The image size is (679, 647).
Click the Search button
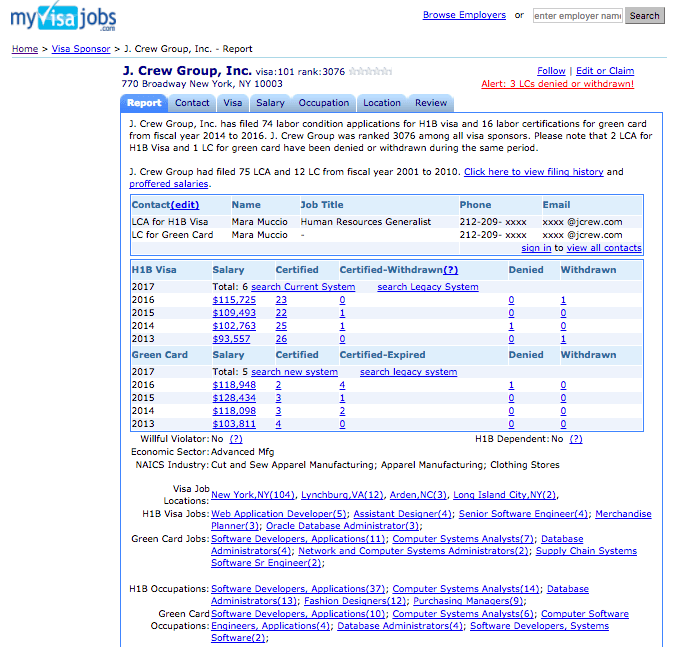(644, 16)
